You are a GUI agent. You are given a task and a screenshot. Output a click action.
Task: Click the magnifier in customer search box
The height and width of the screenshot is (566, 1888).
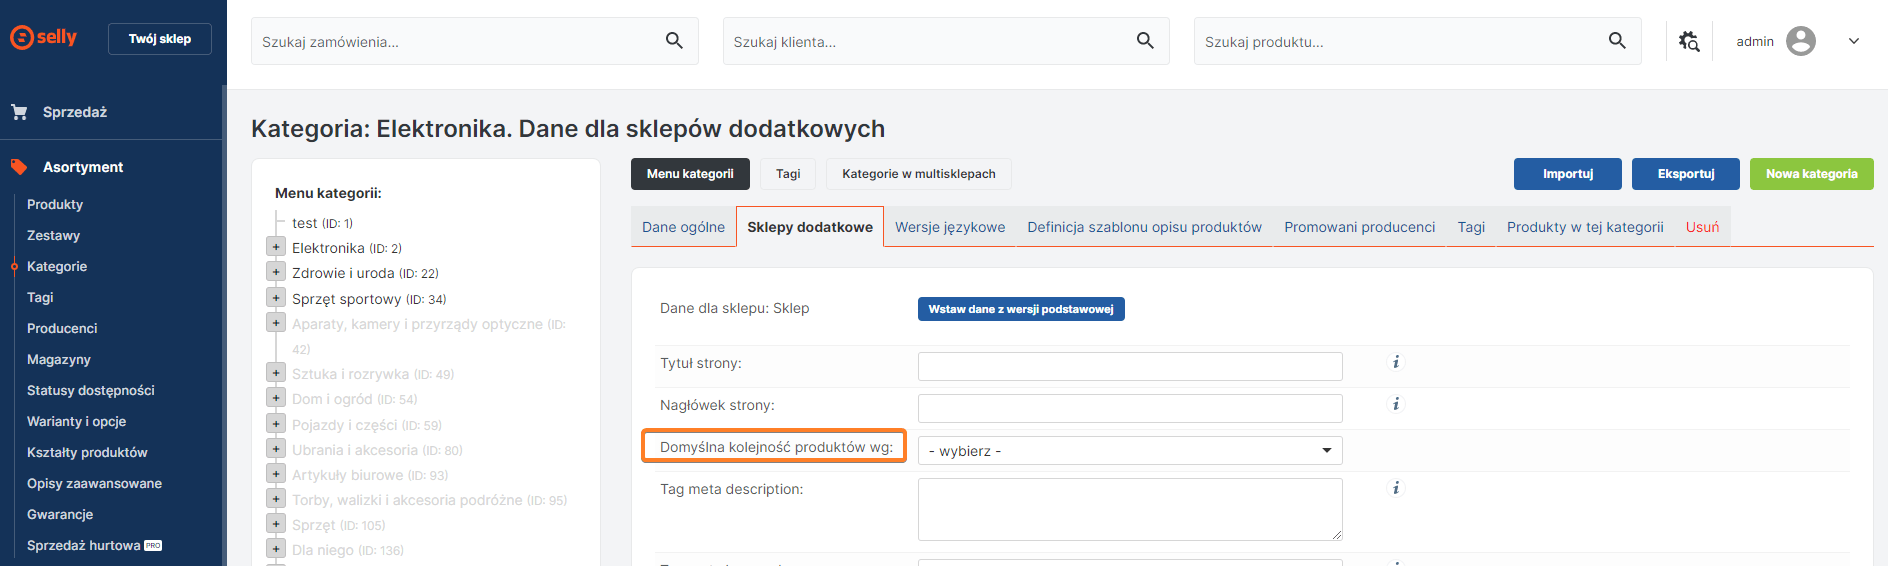(x=1145, y=41)
